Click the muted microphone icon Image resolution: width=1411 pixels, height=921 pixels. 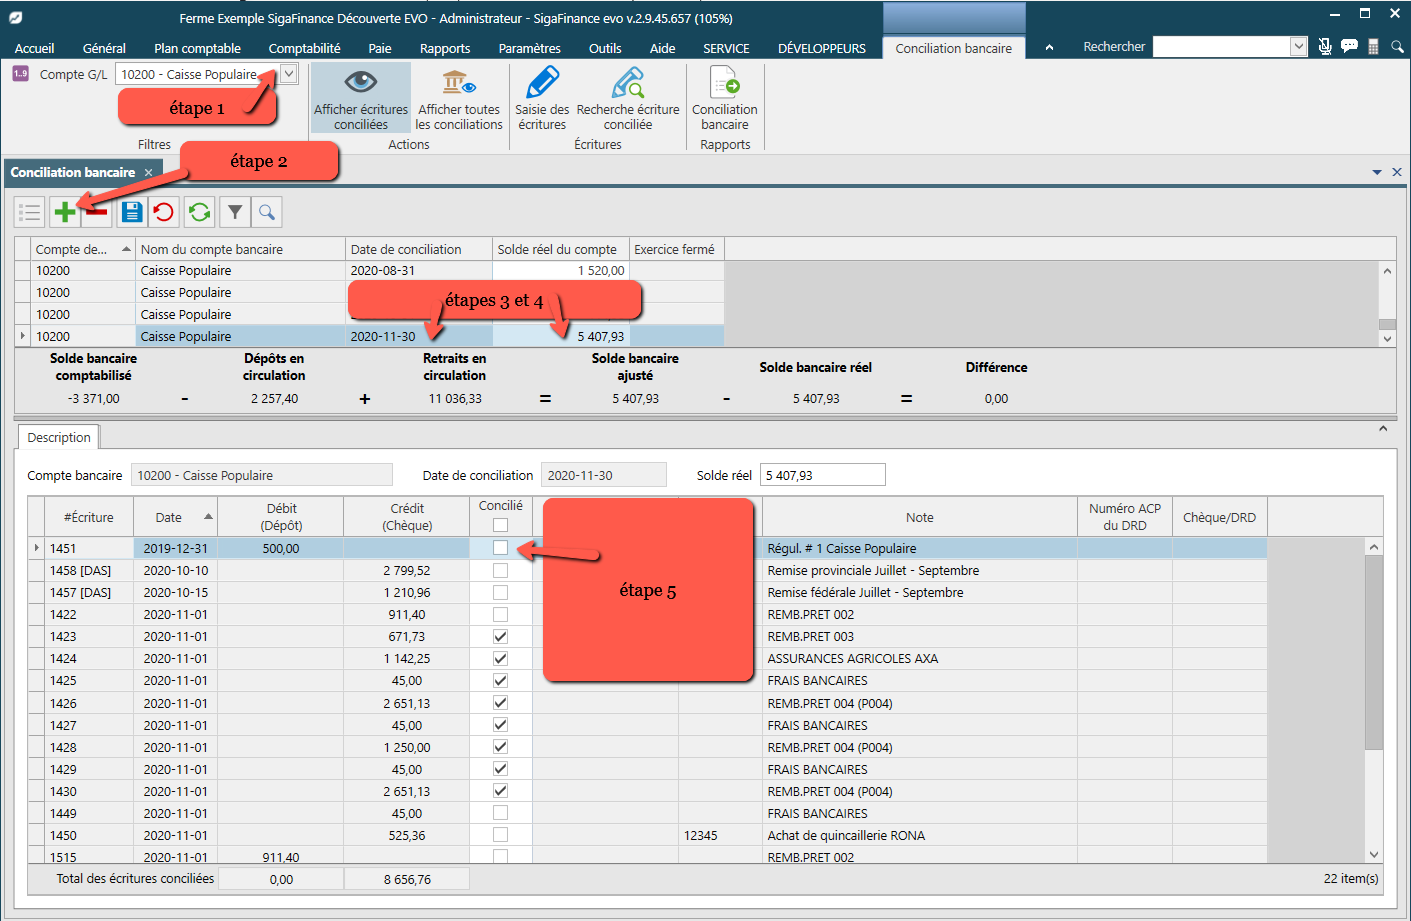point(1325,46)
